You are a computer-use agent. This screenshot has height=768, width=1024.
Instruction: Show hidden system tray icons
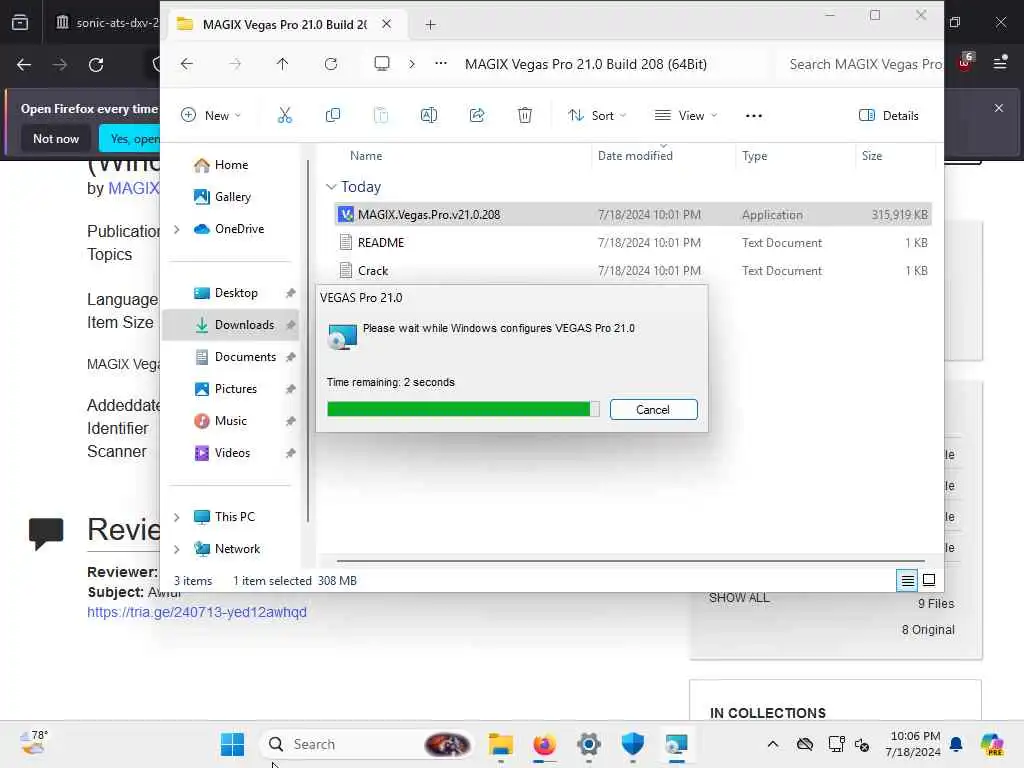(773, 744)
